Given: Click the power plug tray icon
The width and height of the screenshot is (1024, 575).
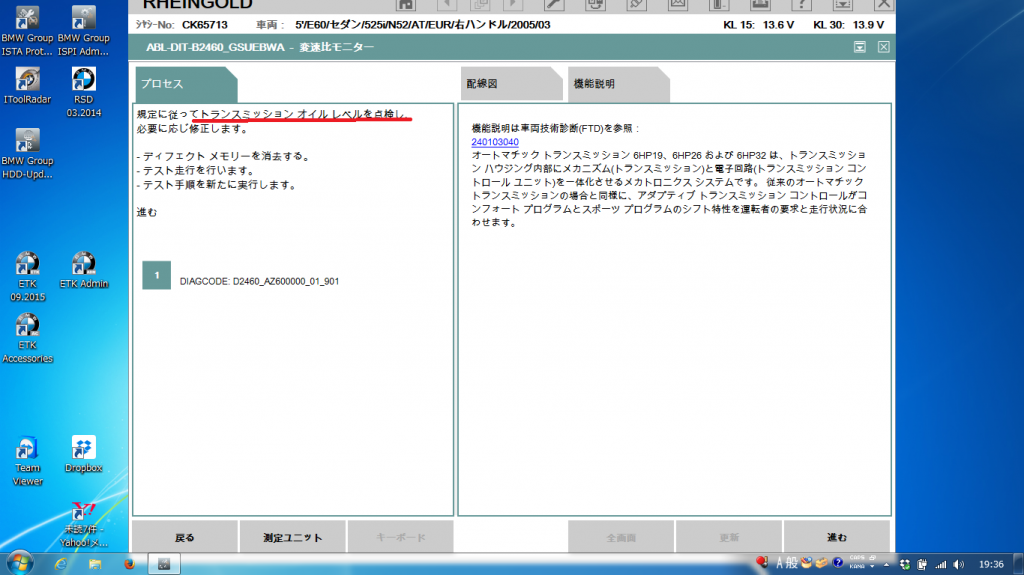Looking at the screenshot, I should [922, 565].
